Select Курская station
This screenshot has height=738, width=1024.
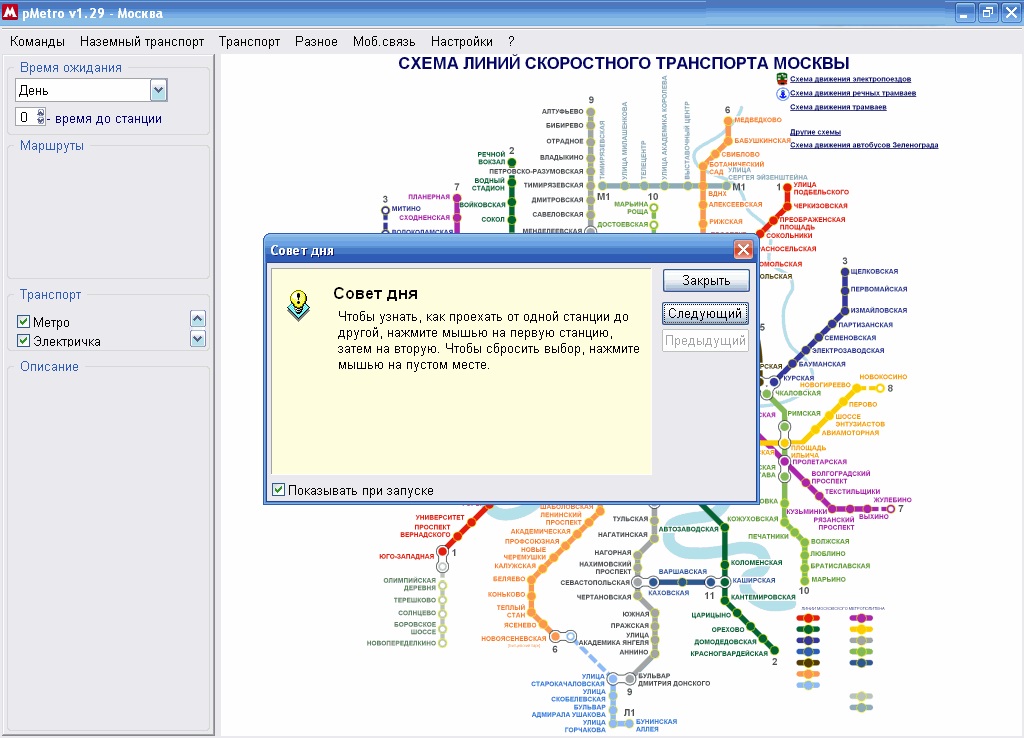(775, 381)
